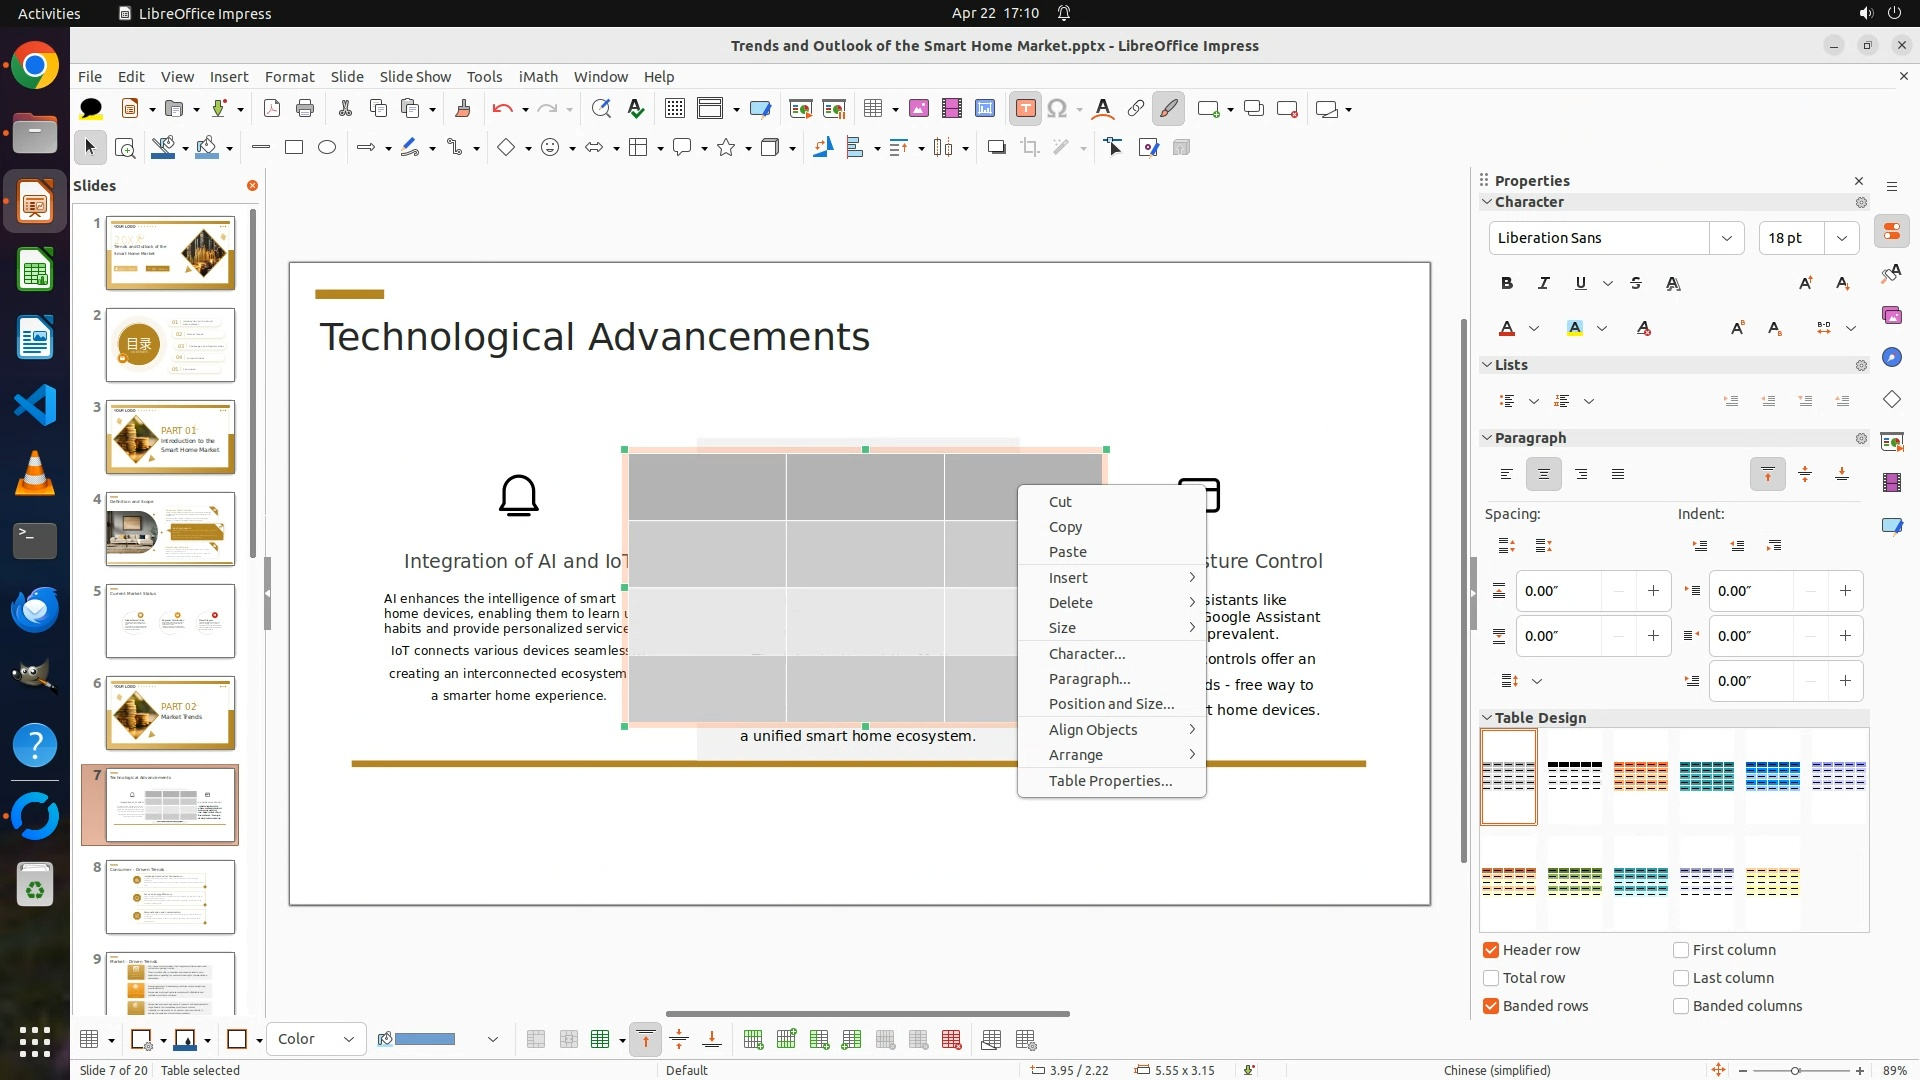1920x1080 pixels.
Task: Click the Italic formatting icon
Action: [x=1543, y=284]
